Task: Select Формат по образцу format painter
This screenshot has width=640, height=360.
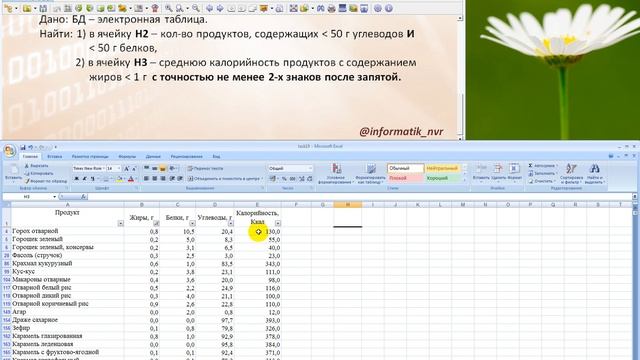Action: pos(46,181)
